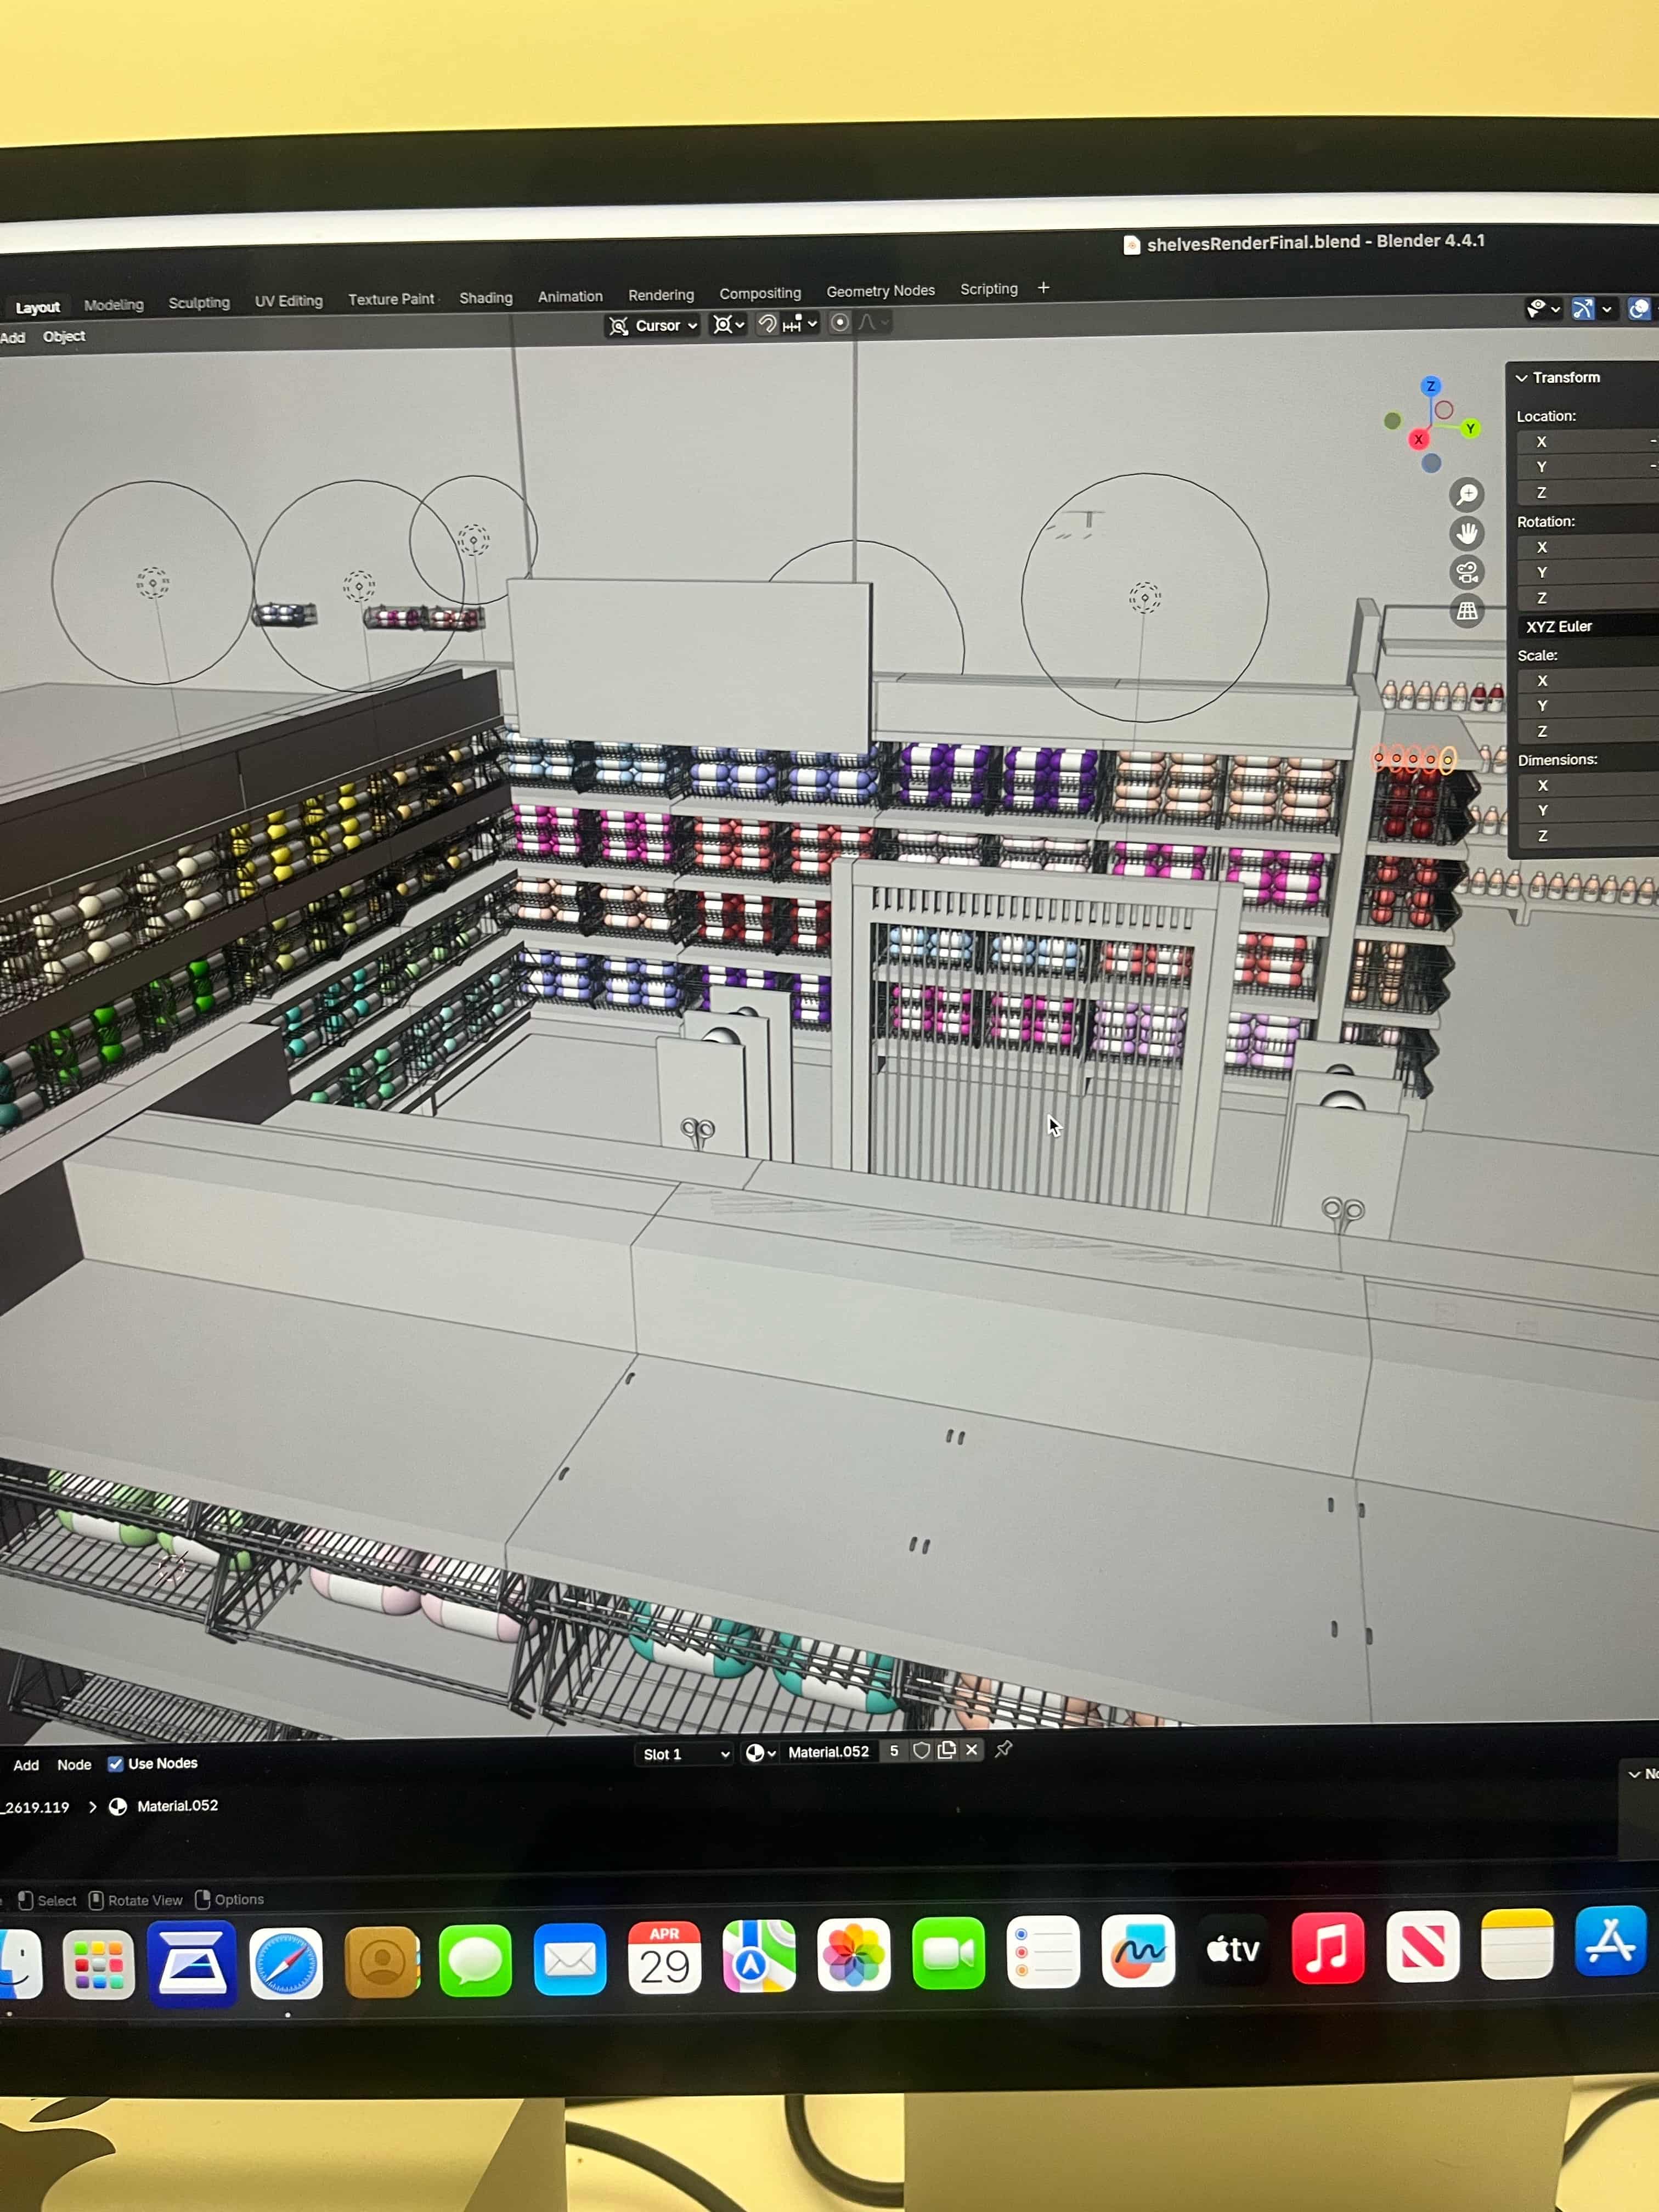The width and height of the screenshot is (1659, 2212).
Task: Toggle the pin icon in node editor
Action: [x=1003, y=1749]
